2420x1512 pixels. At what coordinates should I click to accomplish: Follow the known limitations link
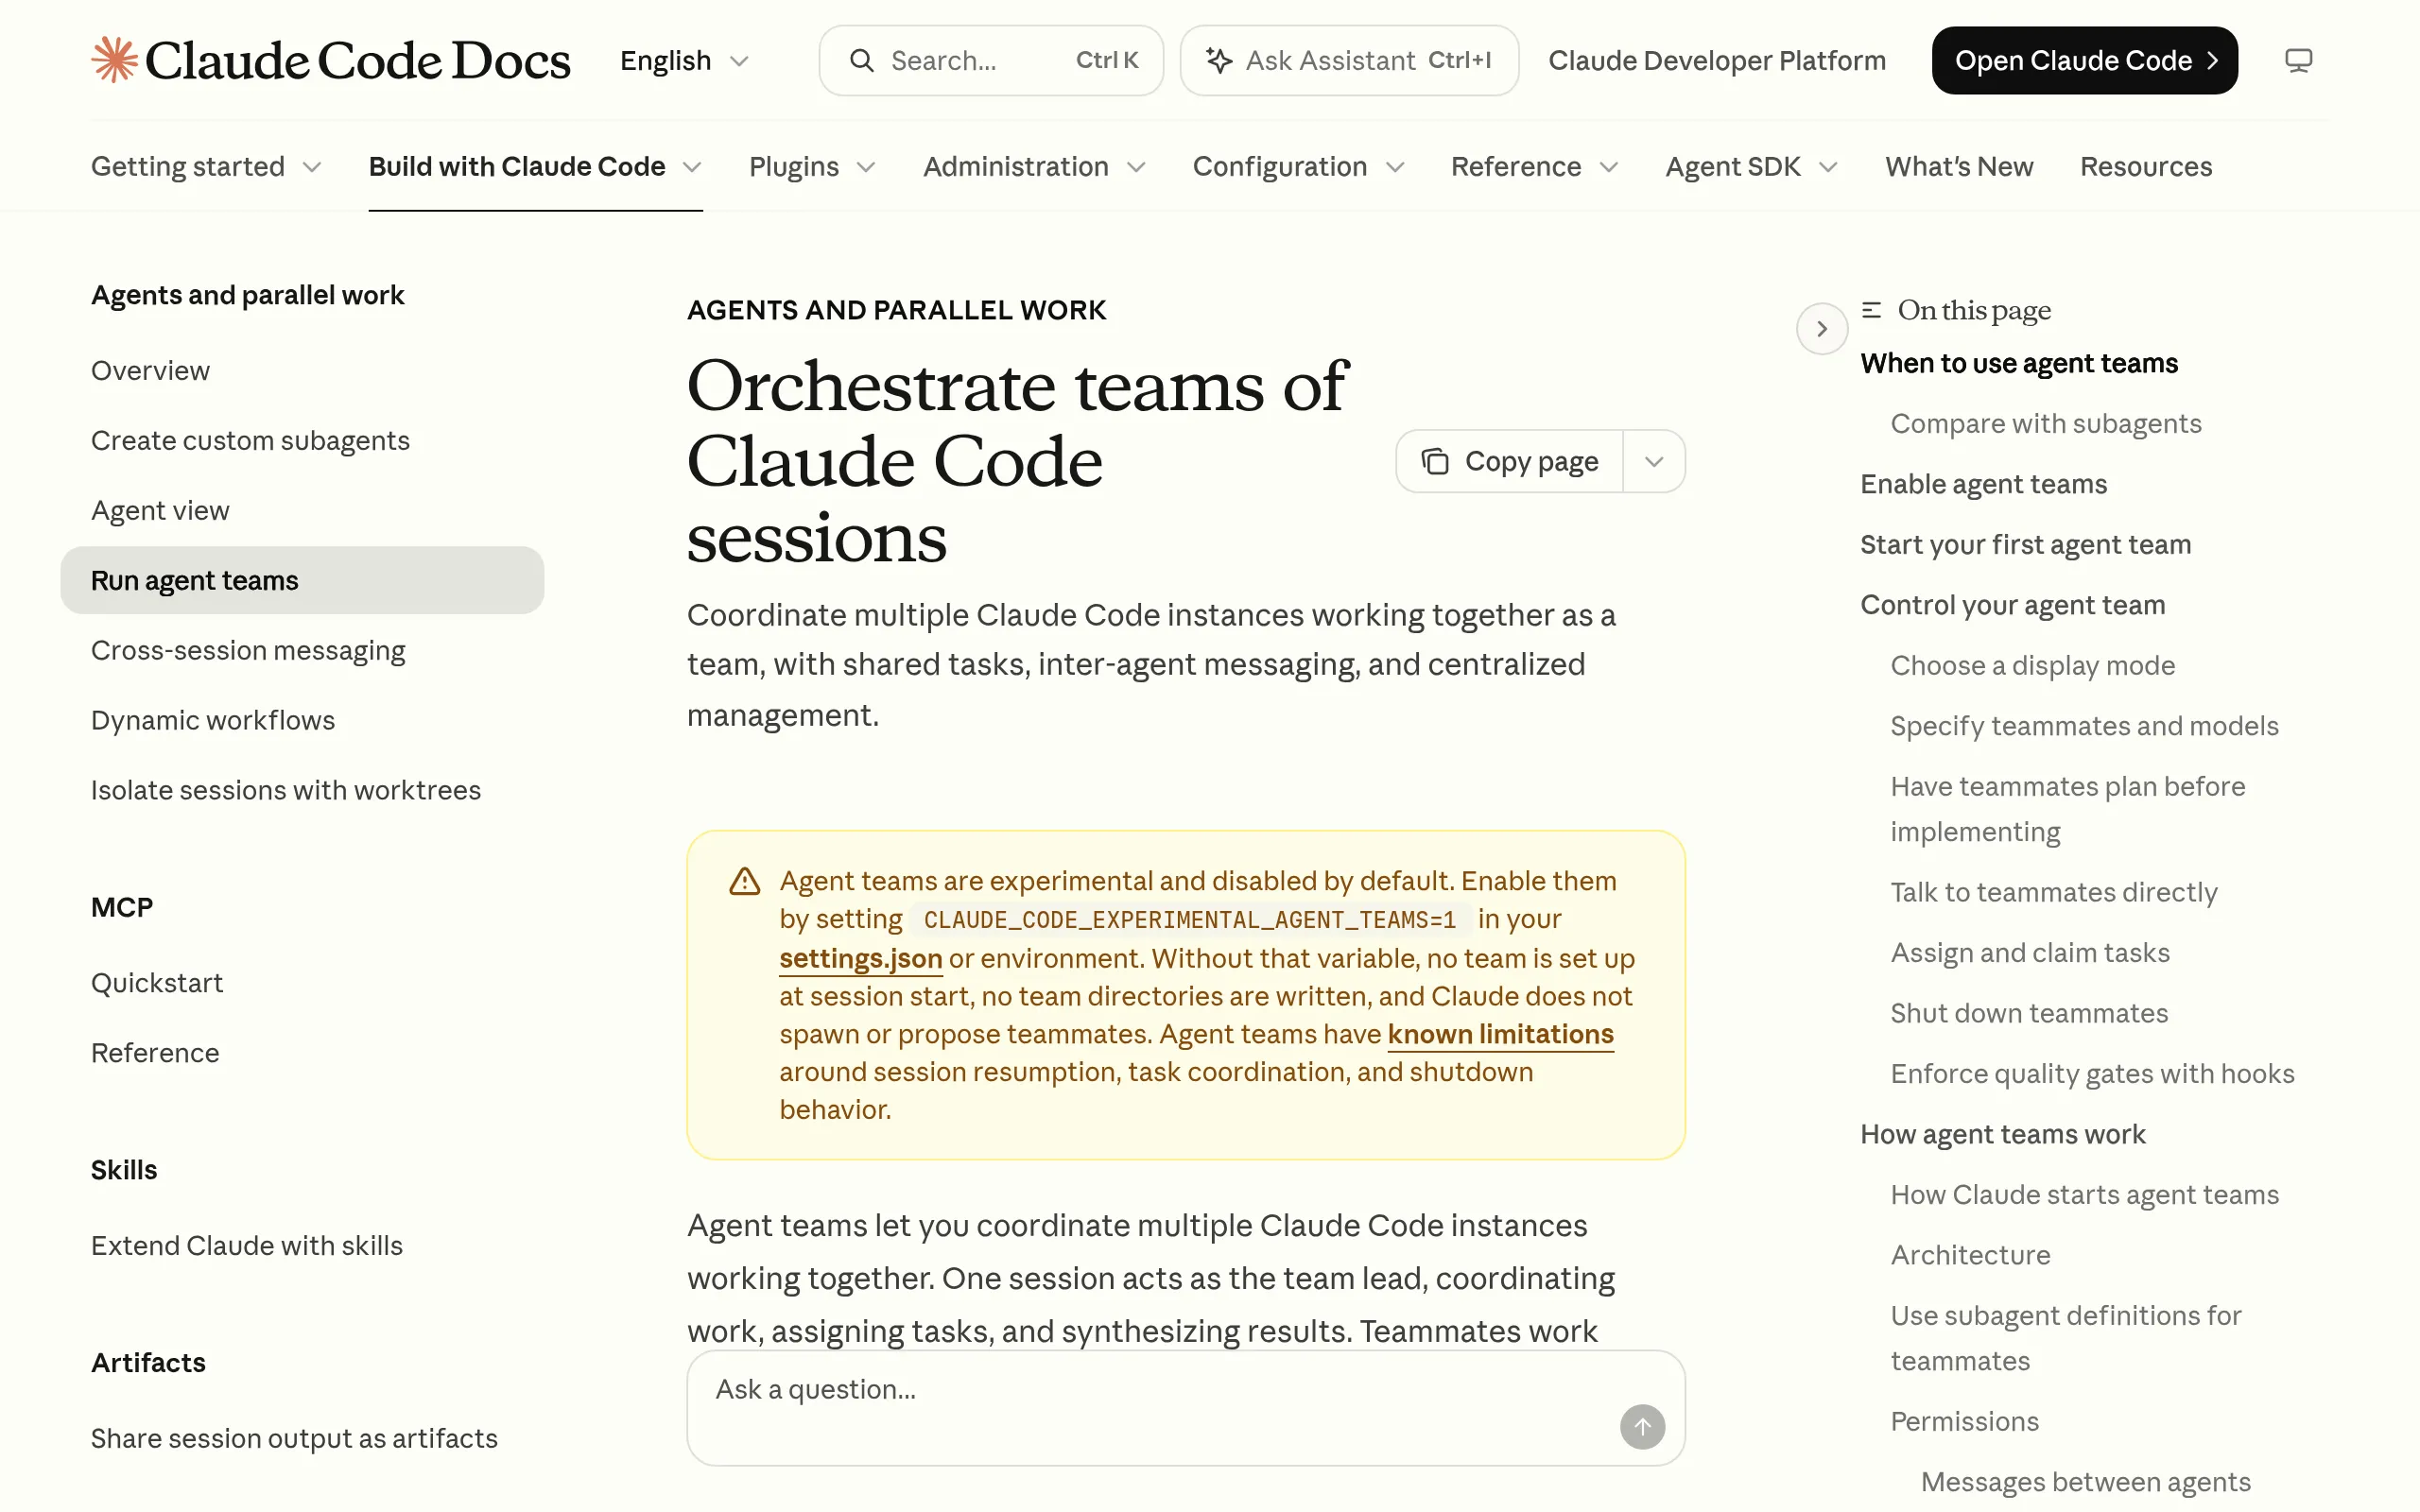click(x=1500, y=1034)
